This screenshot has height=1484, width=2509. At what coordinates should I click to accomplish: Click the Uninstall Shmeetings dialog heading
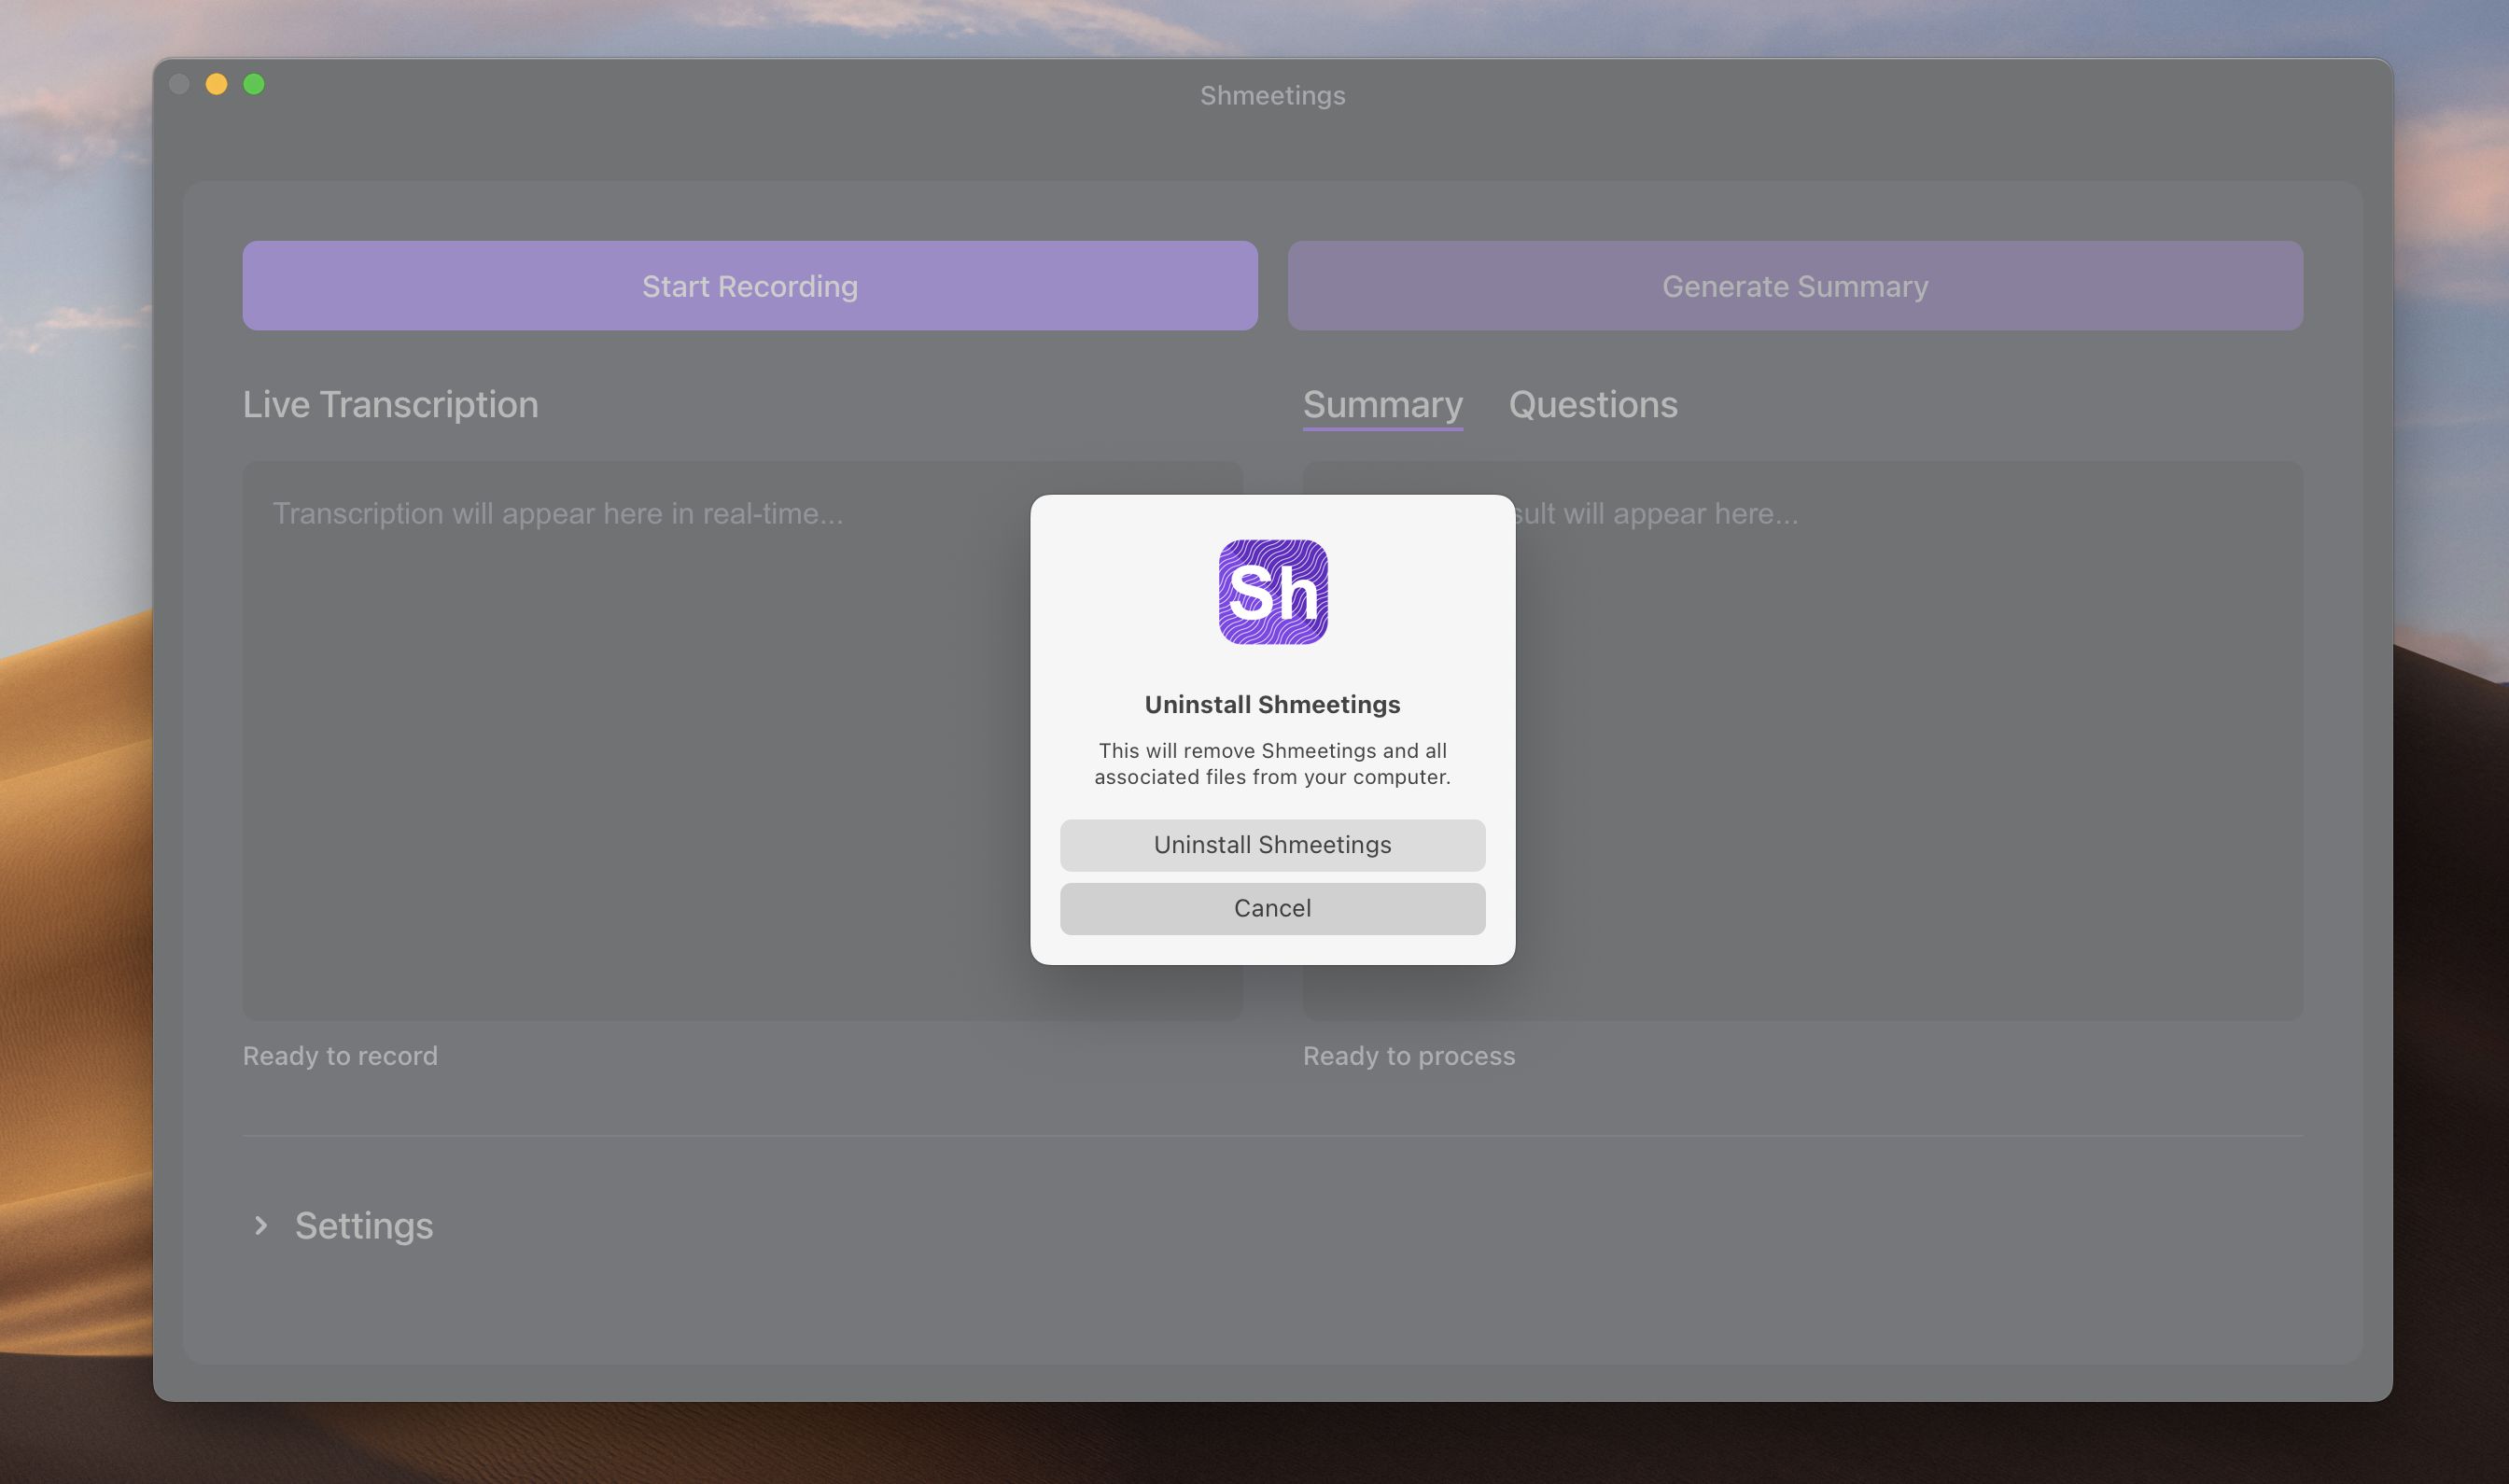[x=1271, y=703]
